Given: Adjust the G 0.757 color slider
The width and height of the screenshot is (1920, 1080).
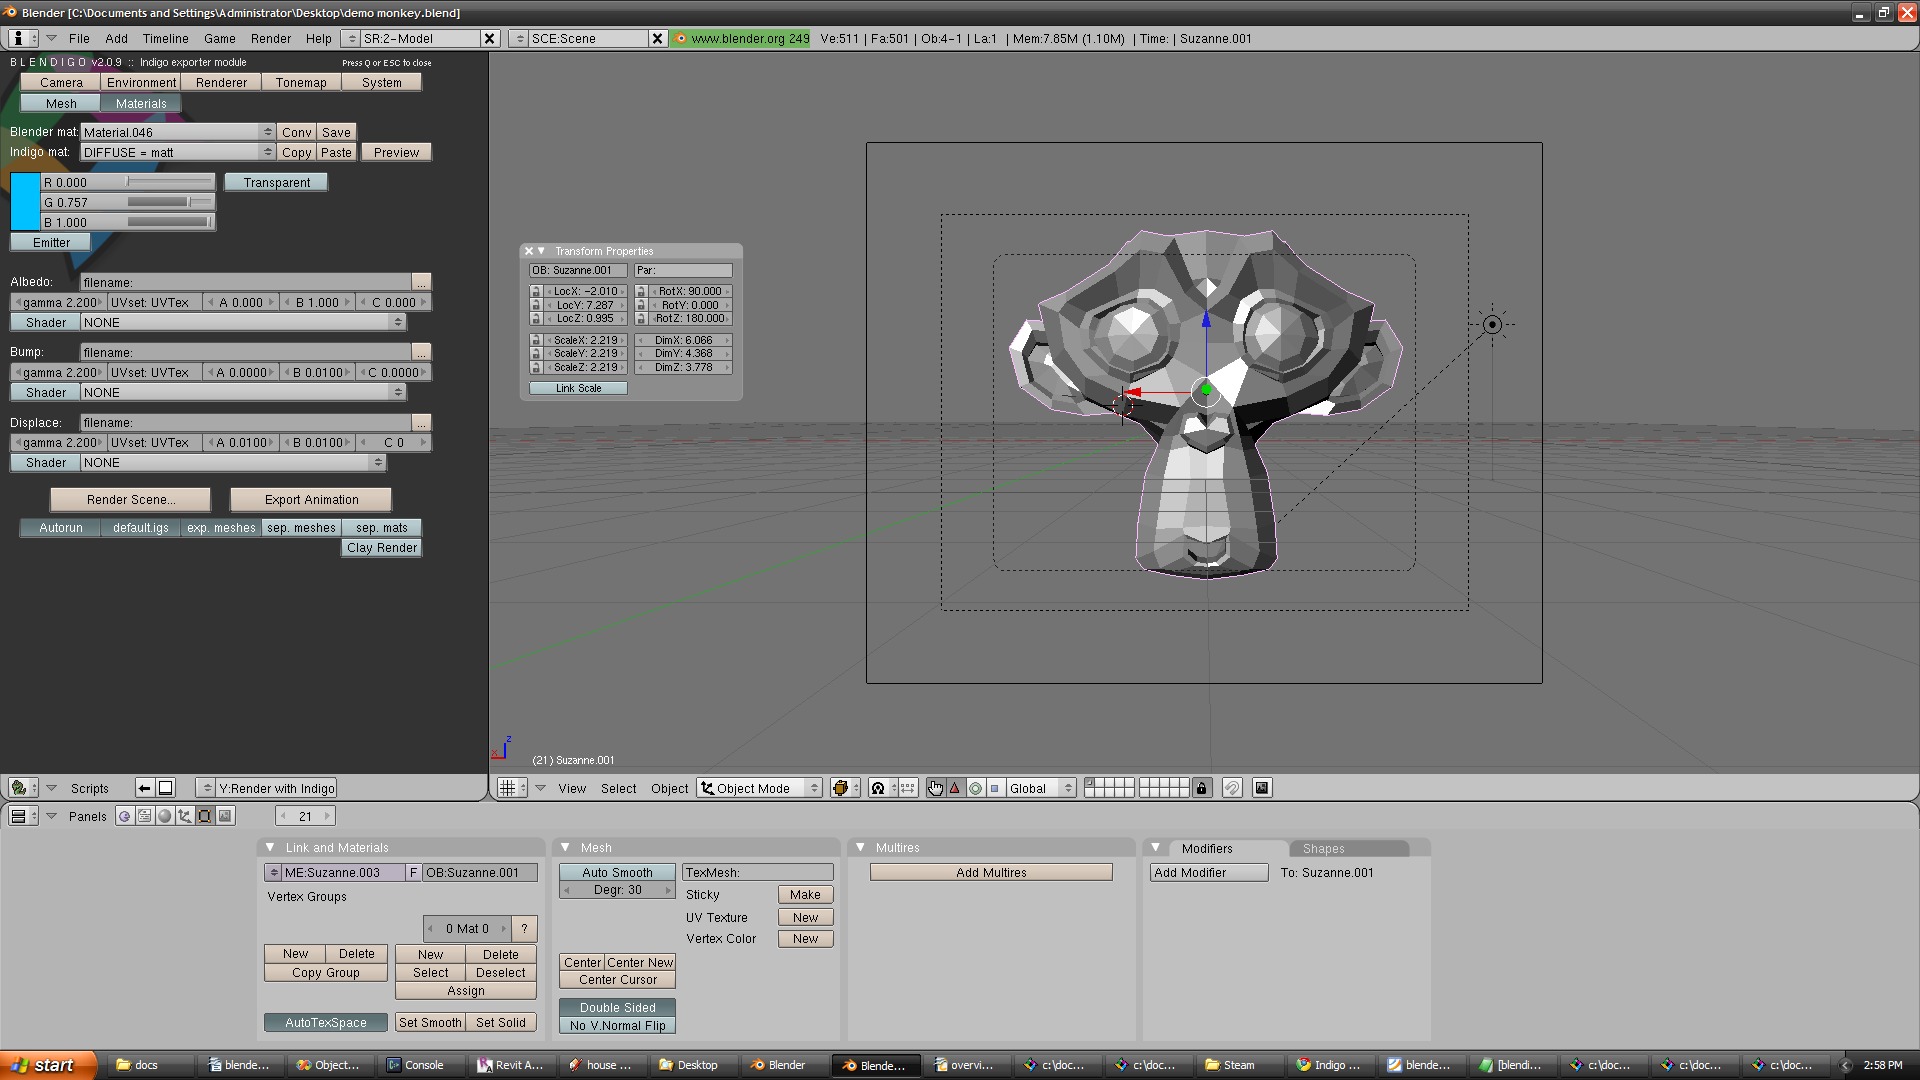Looking at the screenshot, I should point(128,202).
